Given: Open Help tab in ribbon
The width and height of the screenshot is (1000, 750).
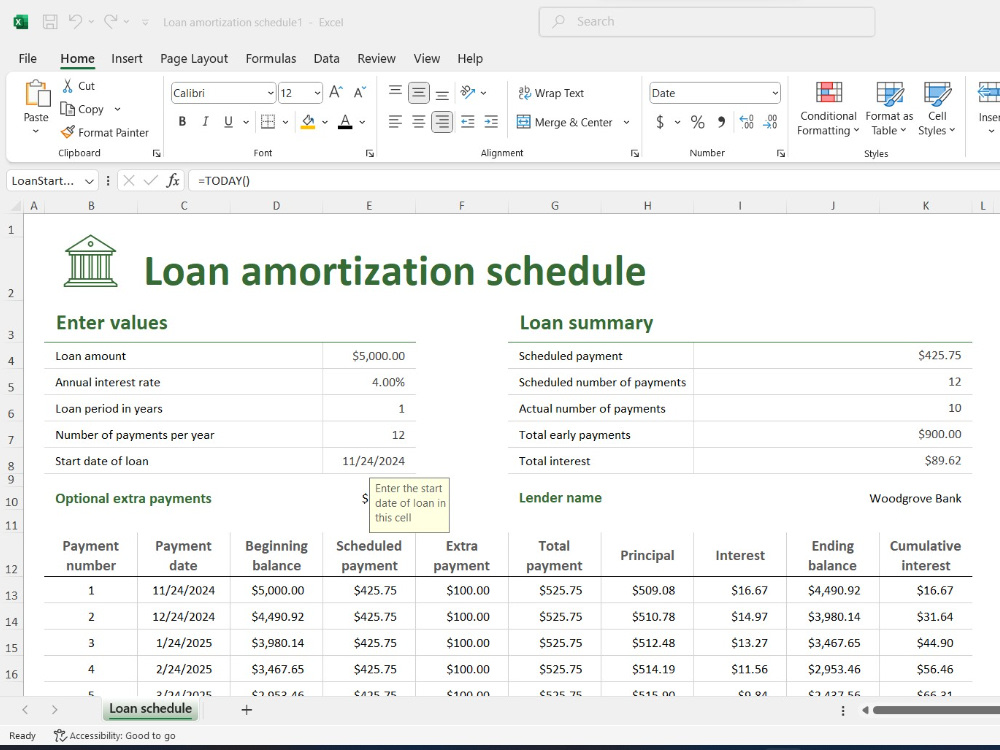Looking at the screenshot, I should click(x=470, y=59).
